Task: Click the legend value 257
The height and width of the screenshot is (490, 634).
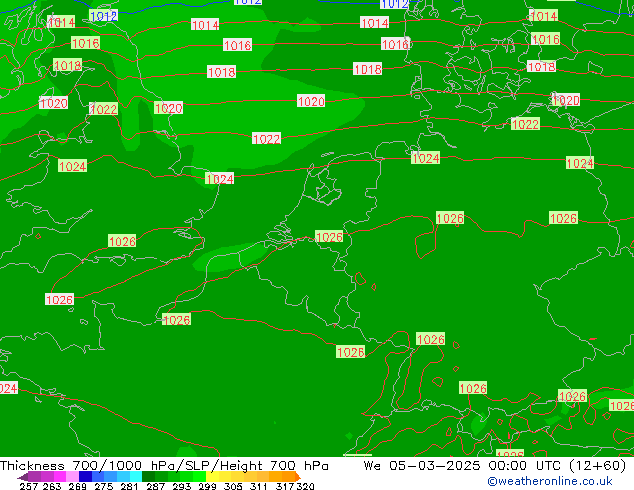Action: pyautogui.click(x=29, y=486)
